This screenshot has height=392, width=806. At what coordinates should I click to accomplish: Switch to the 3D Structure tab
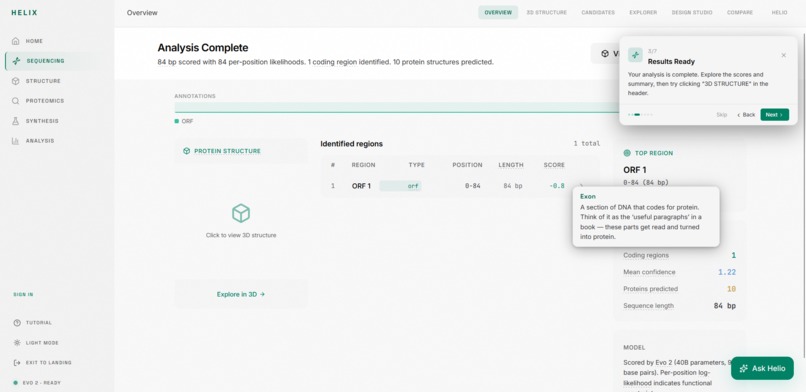(x=546, y=12)
